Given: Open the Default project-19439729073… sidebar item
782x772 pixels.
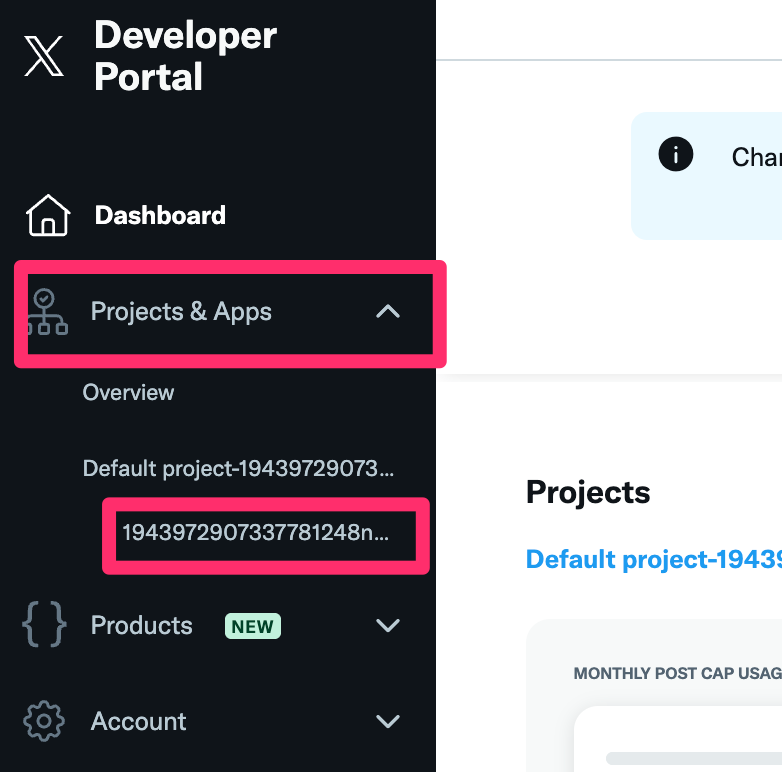Looking at the screenshot, I should click(x=238, y=469).
